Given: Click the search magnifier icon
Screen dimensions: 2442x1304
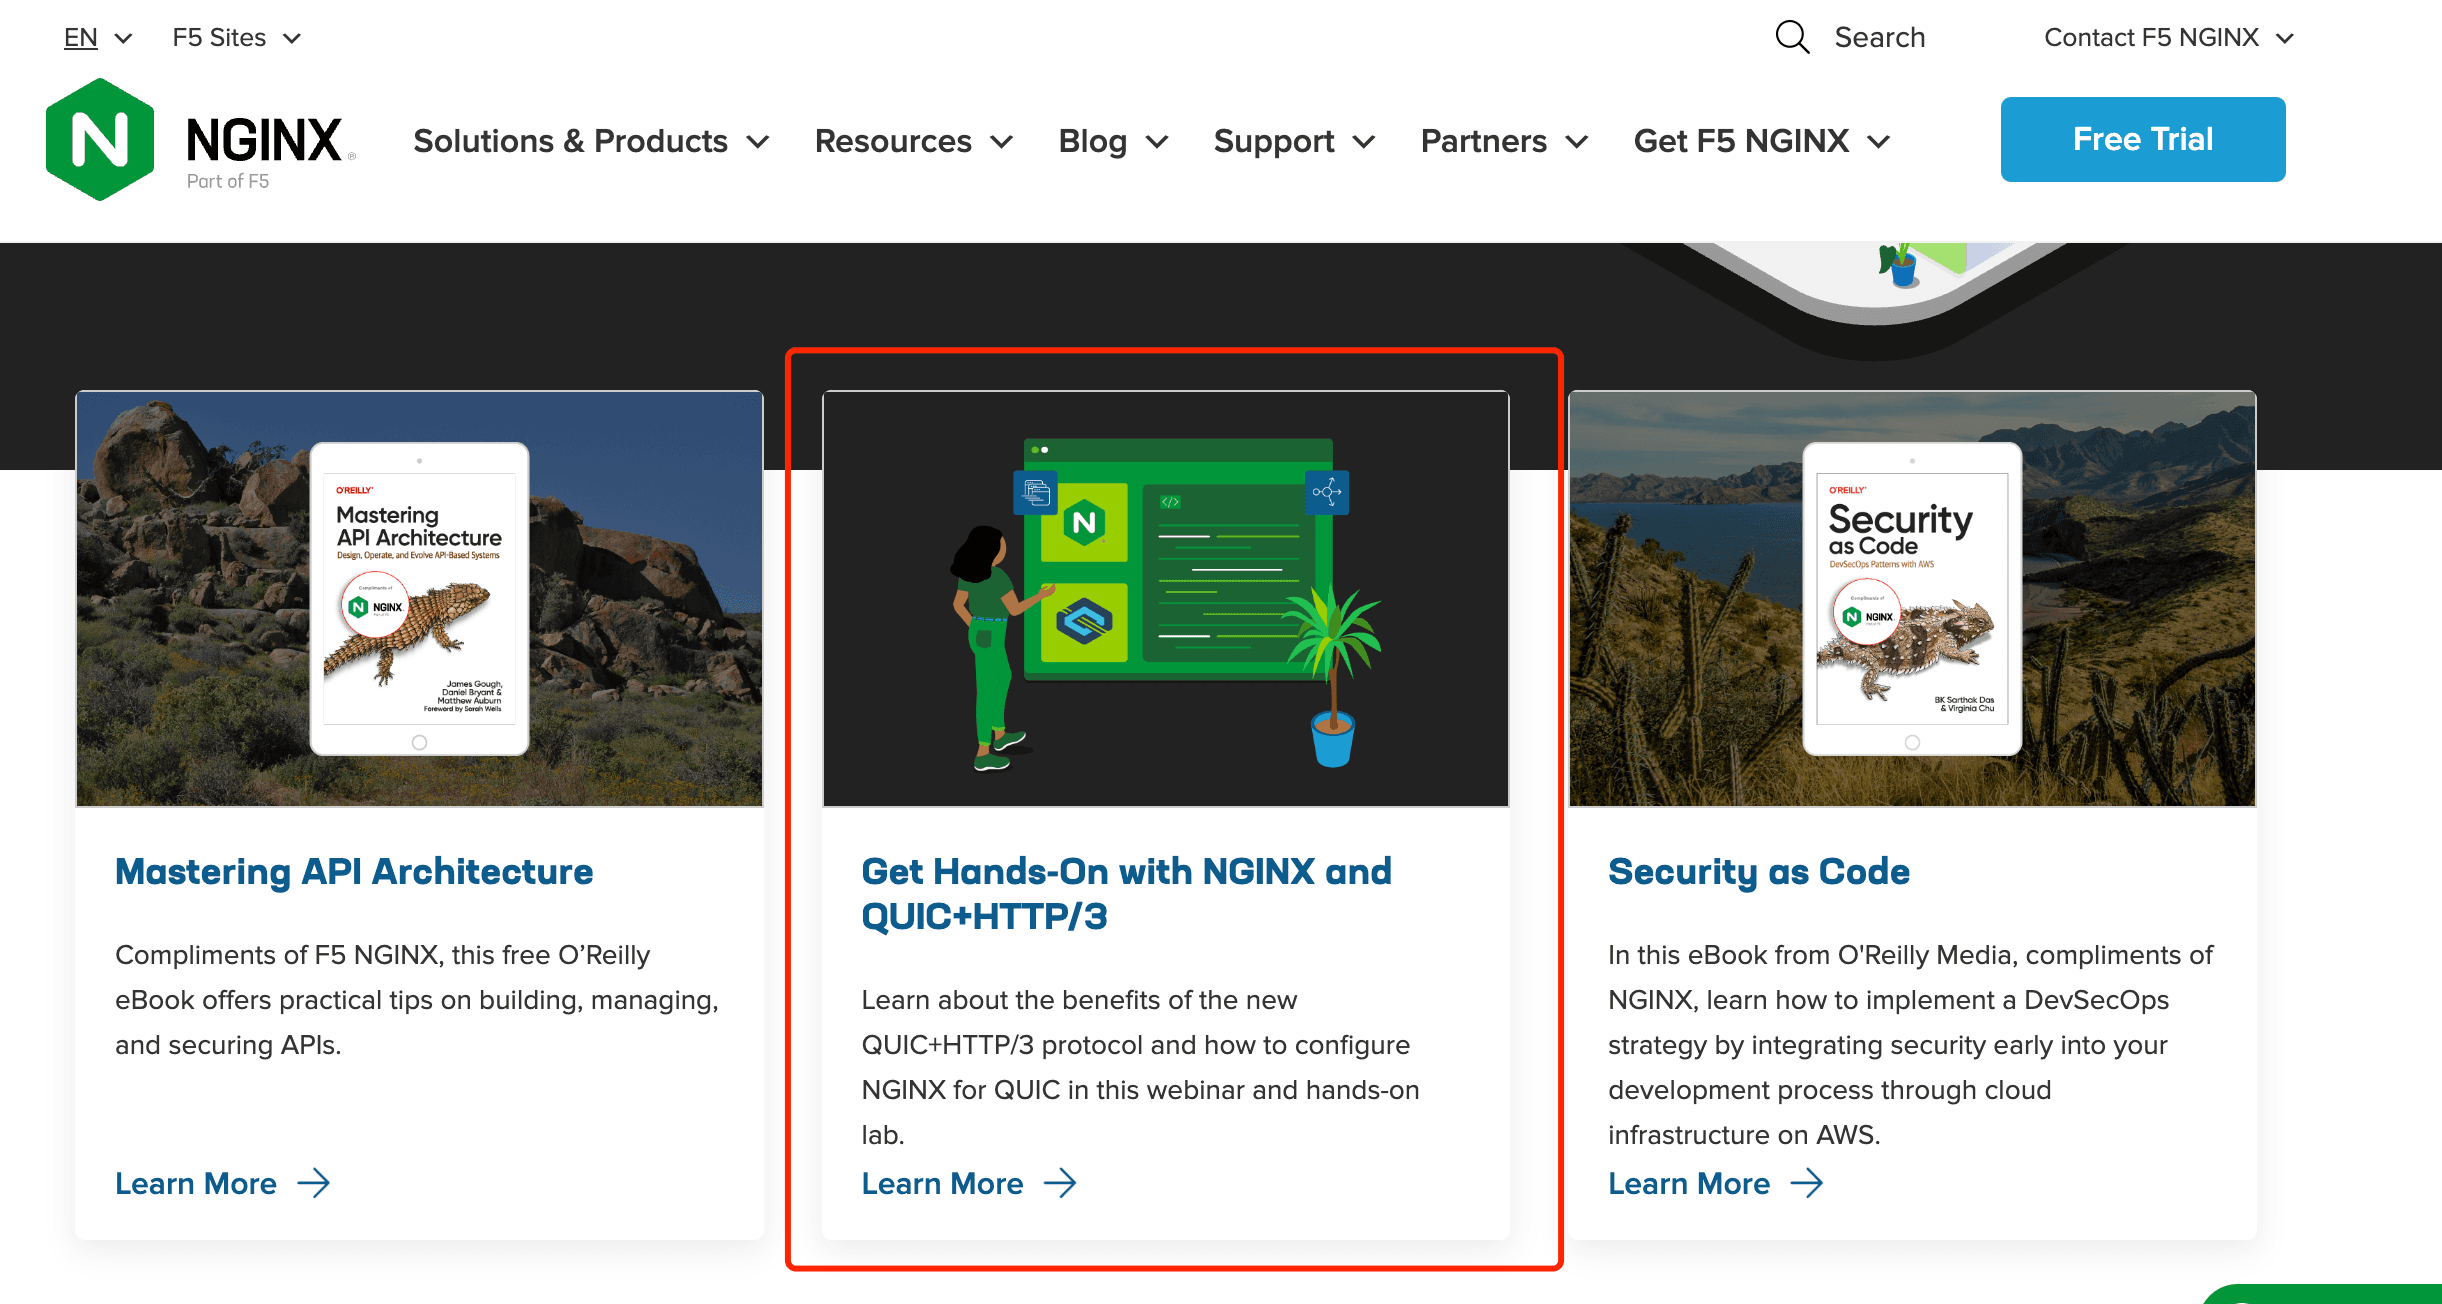Looking at the screenshot, I should [1792, 37].
